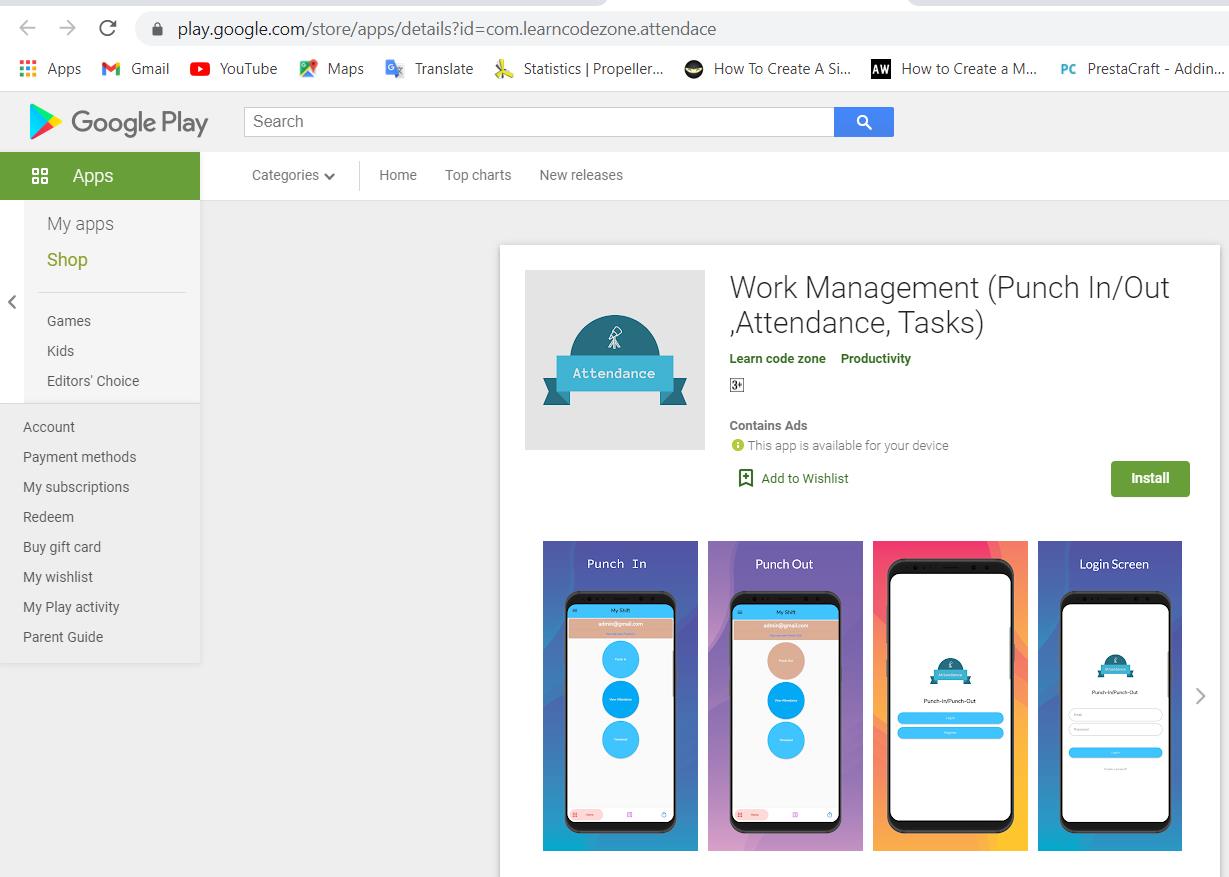Image resolution: width=1229 pixels, height=877 pixels.
Task: Click the Google Play search field
Action: [538, 122]
